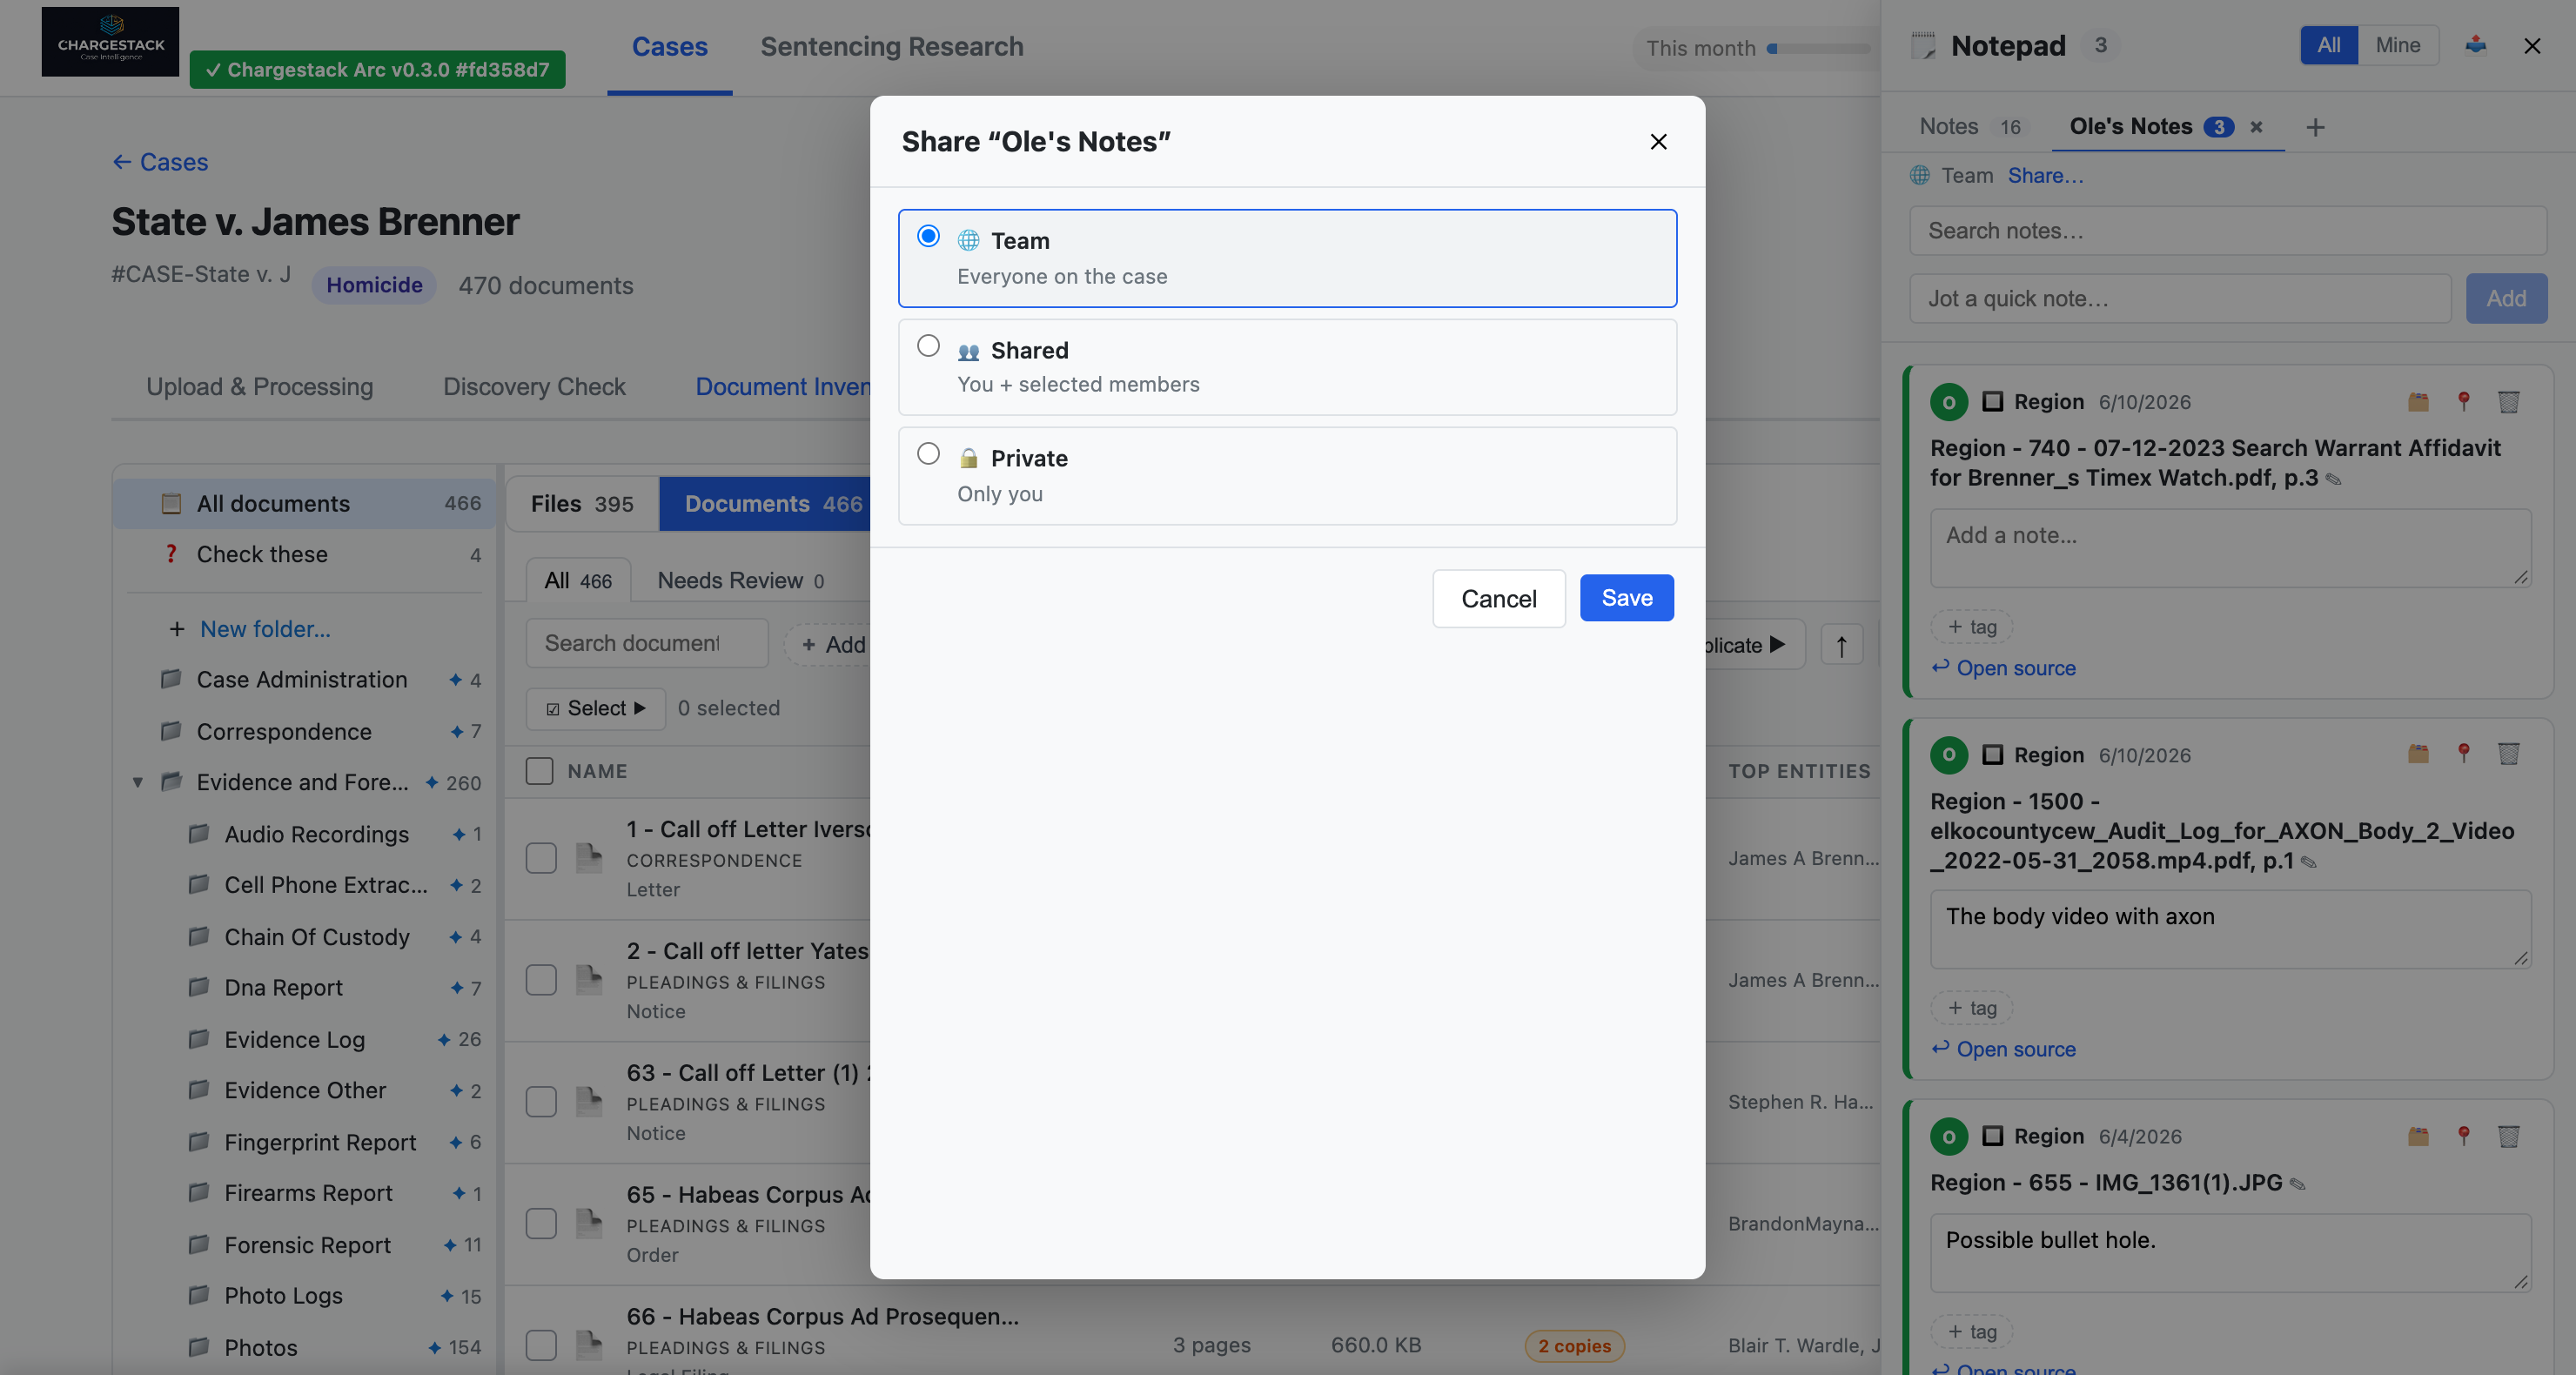
Task: Click the Jot a quick note field
Action: [x=2180, y=299]
